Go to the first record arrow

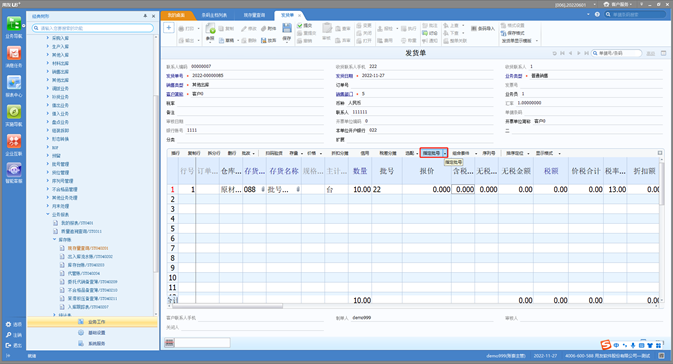(563, 53)
